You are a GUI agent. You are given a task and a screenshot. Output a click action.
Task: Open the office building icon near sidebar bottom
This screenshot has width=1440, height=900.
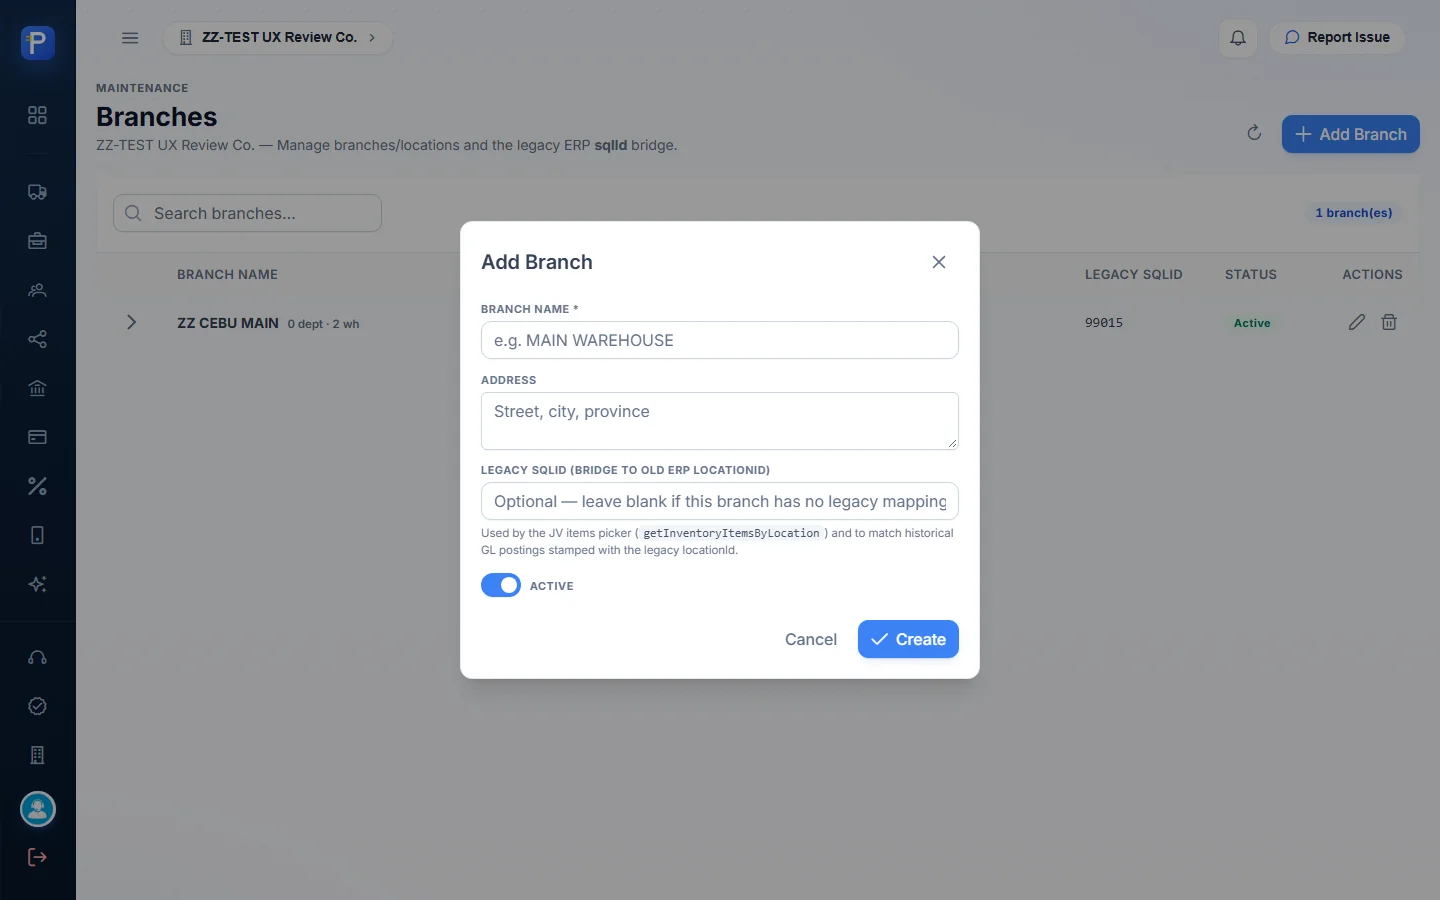tap(38, 755)
